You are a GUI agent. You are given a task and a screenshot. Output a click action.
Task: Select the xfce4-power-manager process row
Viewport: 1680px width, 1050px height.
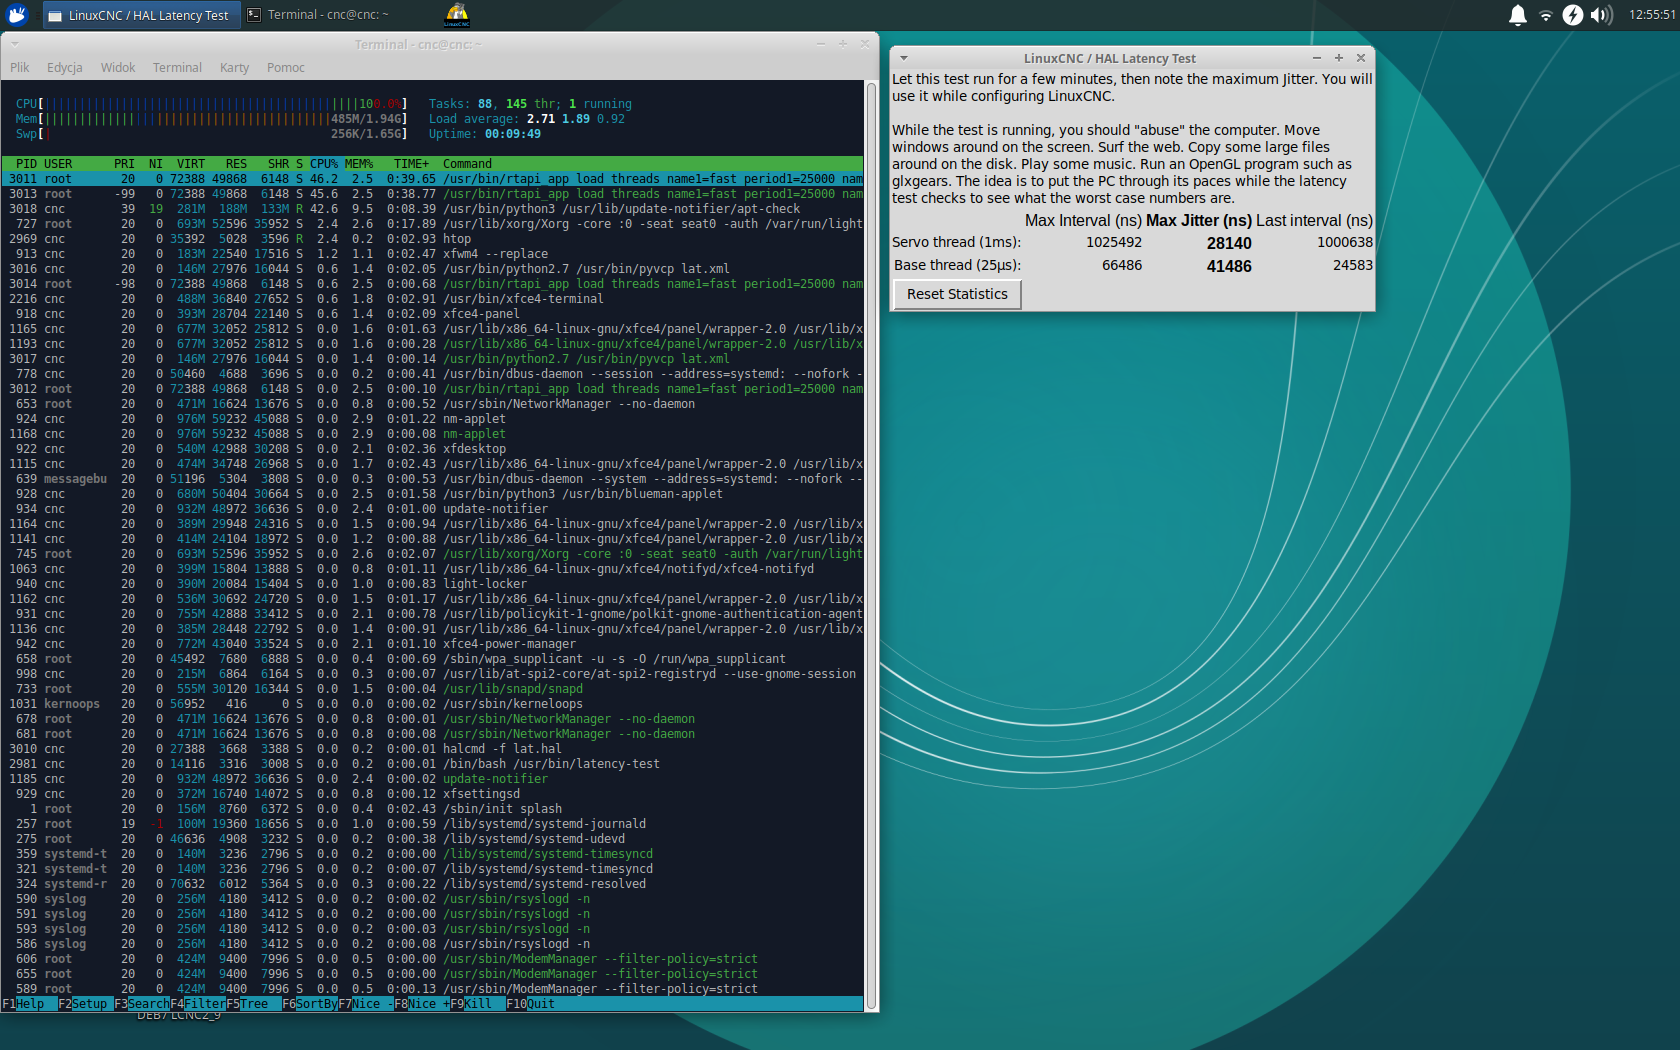pyautogui.click(x=432, y=644)
